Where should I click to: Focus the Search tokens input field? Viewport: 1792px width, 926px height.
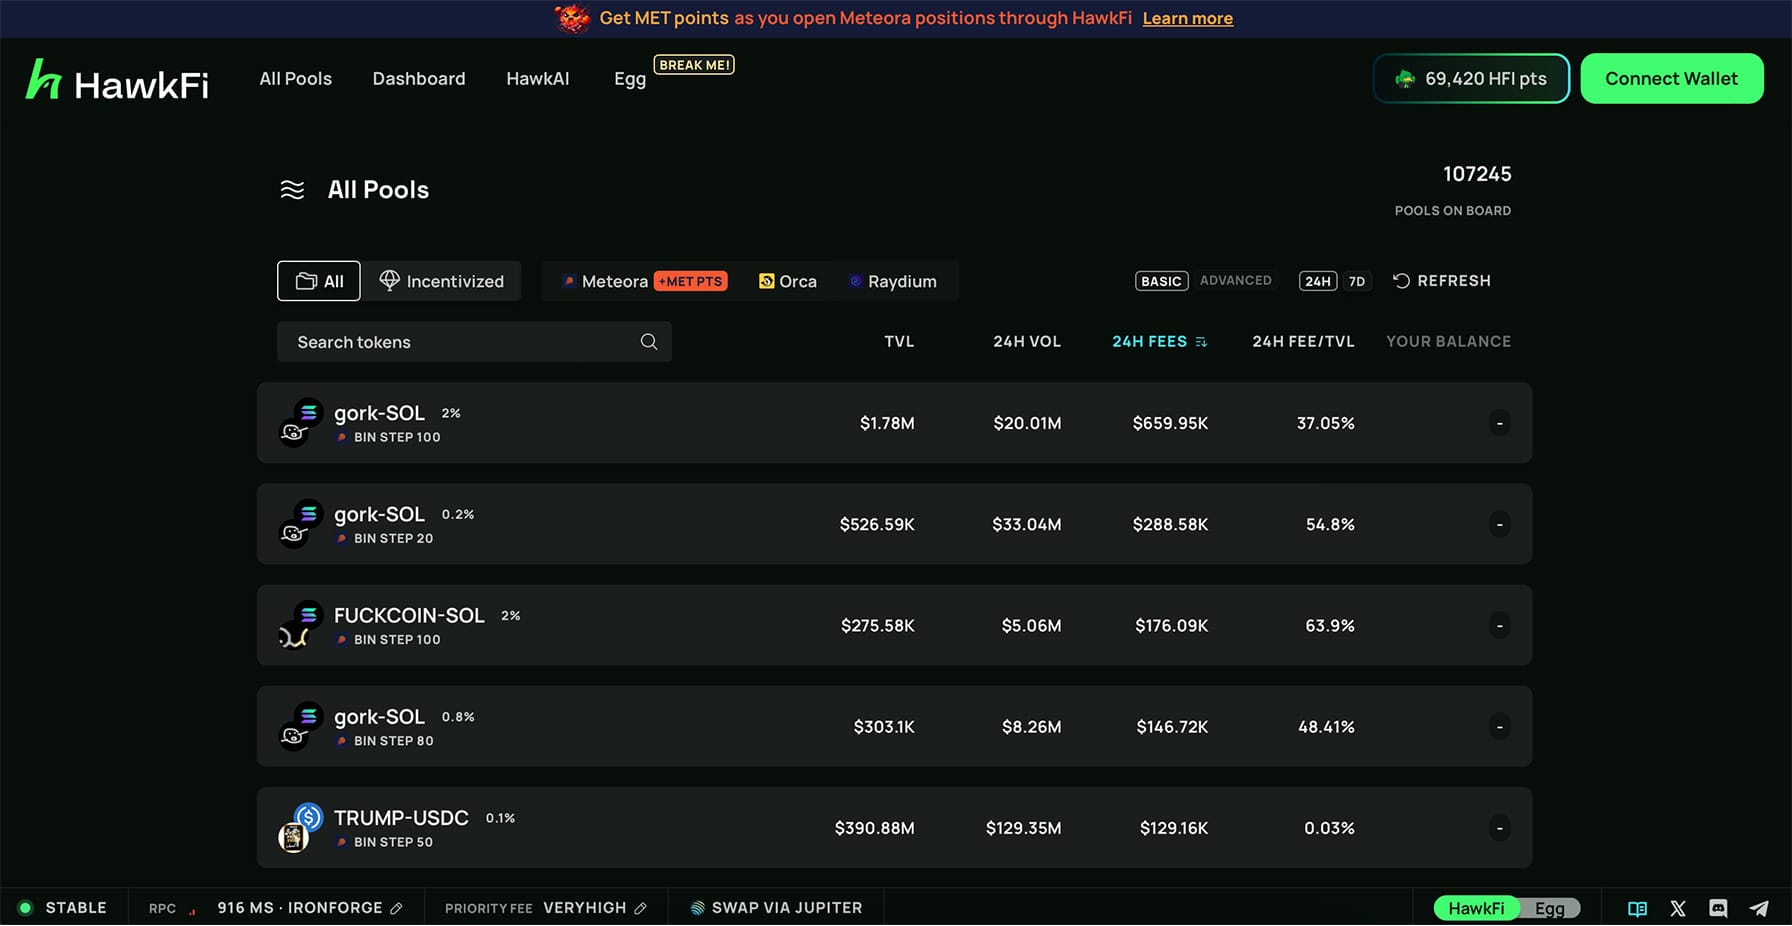(x=460, y=342)
